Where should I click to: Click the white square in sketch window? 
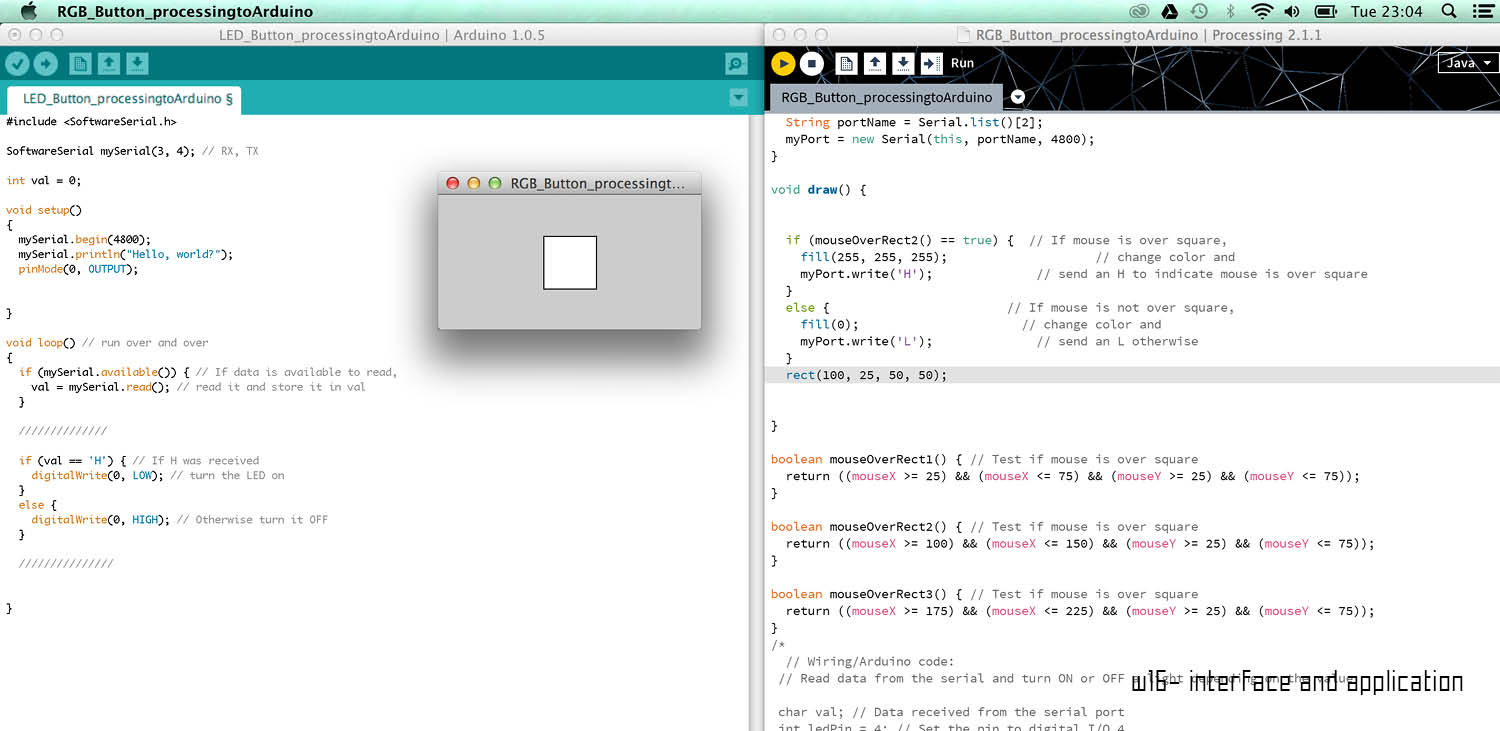click(x=570, y=263)
